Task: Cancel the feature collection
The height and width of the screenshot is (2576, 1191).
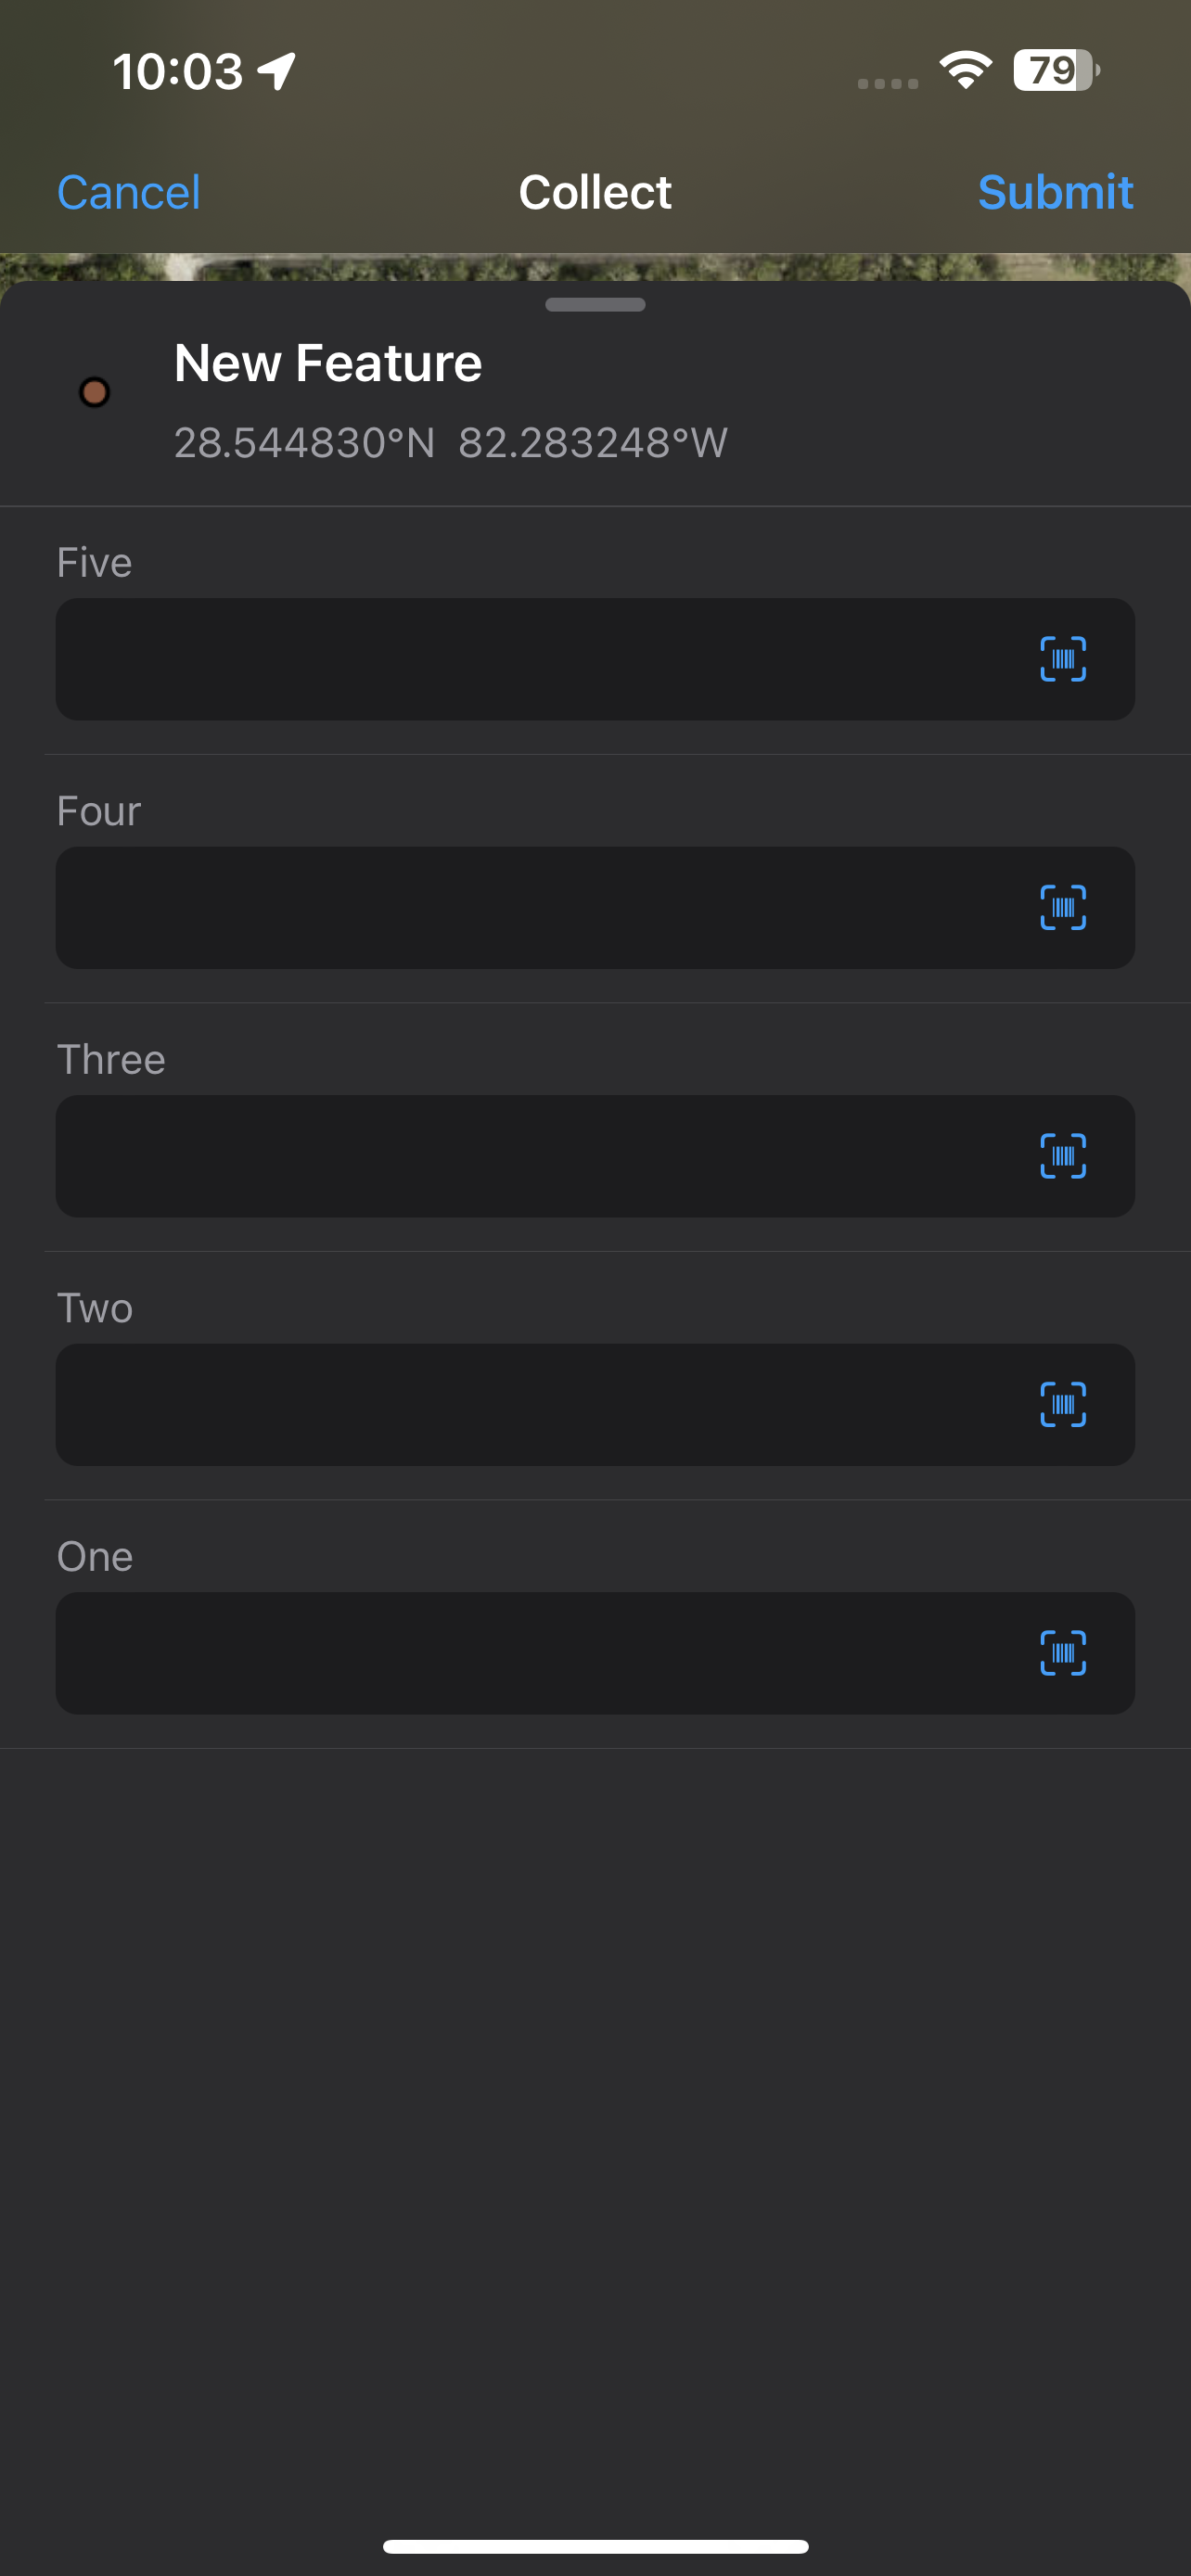Action: 128,191
